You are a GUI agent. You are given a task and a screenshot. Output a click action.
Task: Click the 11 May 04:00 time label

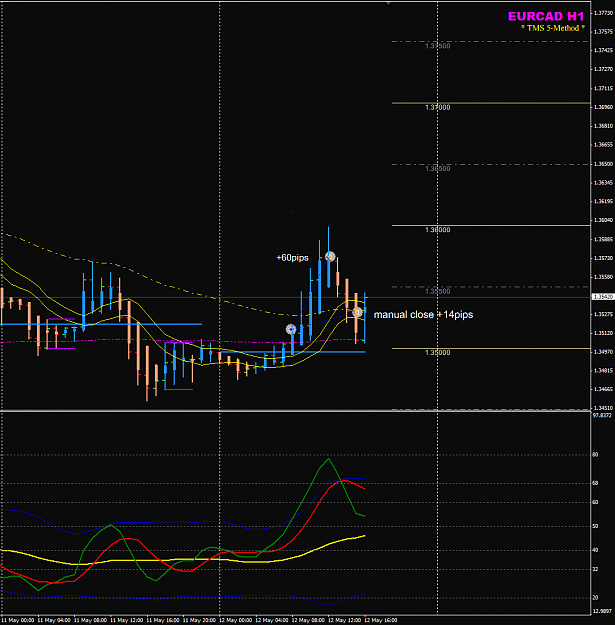tap(54, 621)
